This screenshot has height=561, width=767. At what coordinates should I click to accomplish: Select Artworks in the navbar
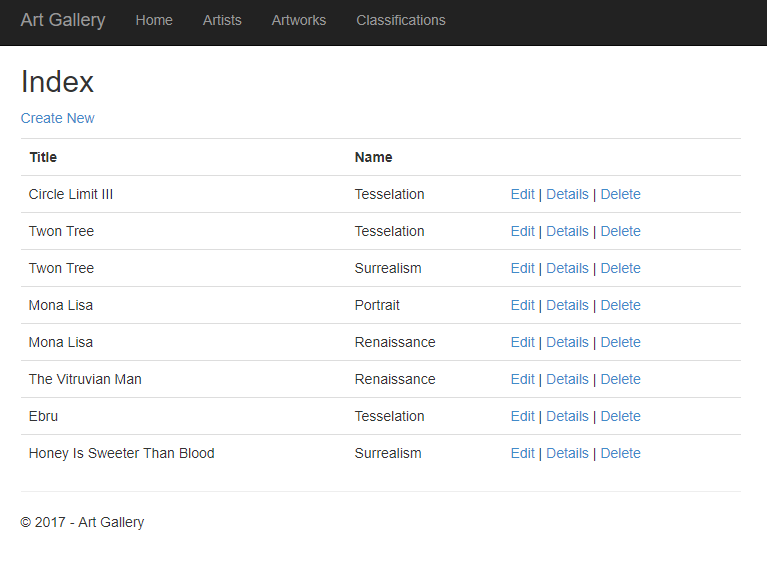(x=299, y=20)
